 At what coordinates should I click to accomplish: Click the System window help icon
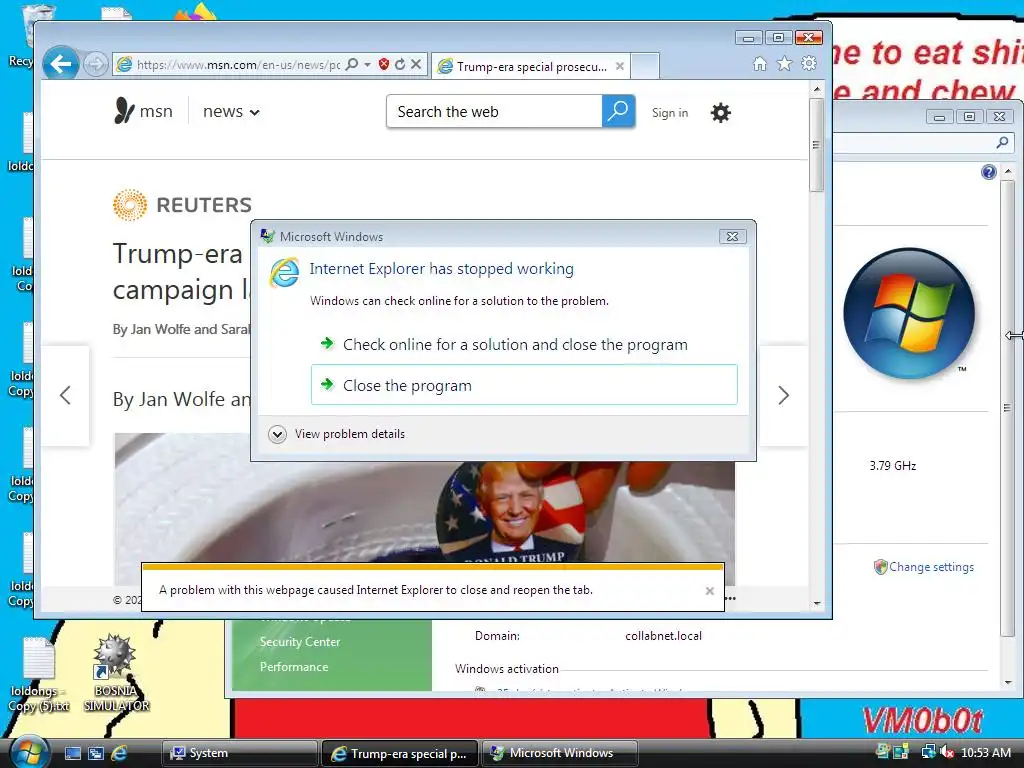989,172
